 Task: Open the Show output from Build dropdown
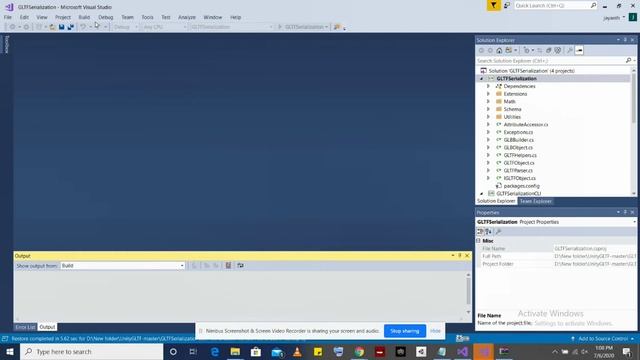tap(122, 266)
